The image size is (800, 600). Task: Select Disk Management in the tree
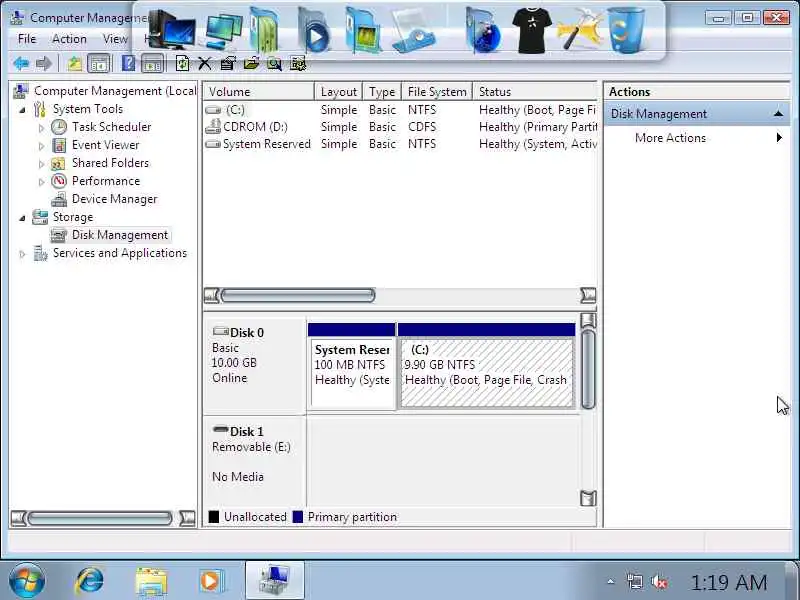coord(119,235)
